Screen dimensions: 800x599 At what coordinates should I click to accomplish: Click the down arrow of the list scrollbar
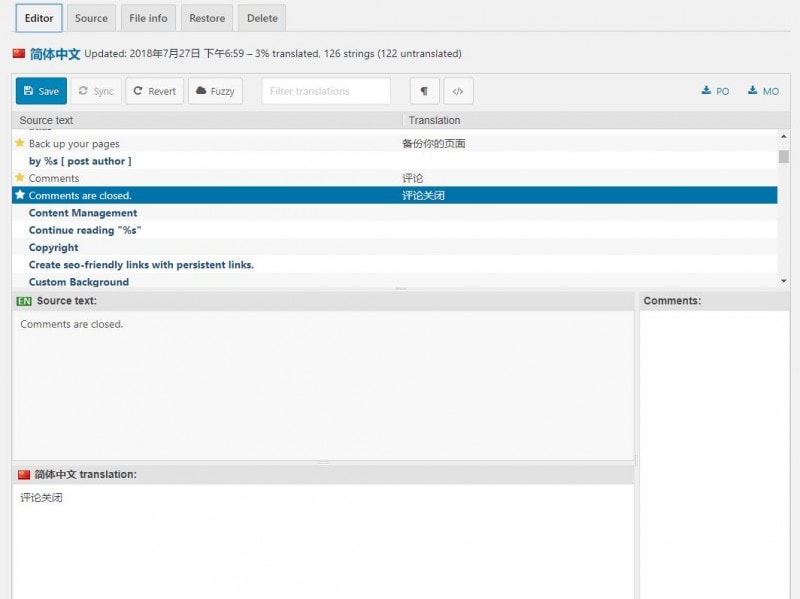[783, 281]
